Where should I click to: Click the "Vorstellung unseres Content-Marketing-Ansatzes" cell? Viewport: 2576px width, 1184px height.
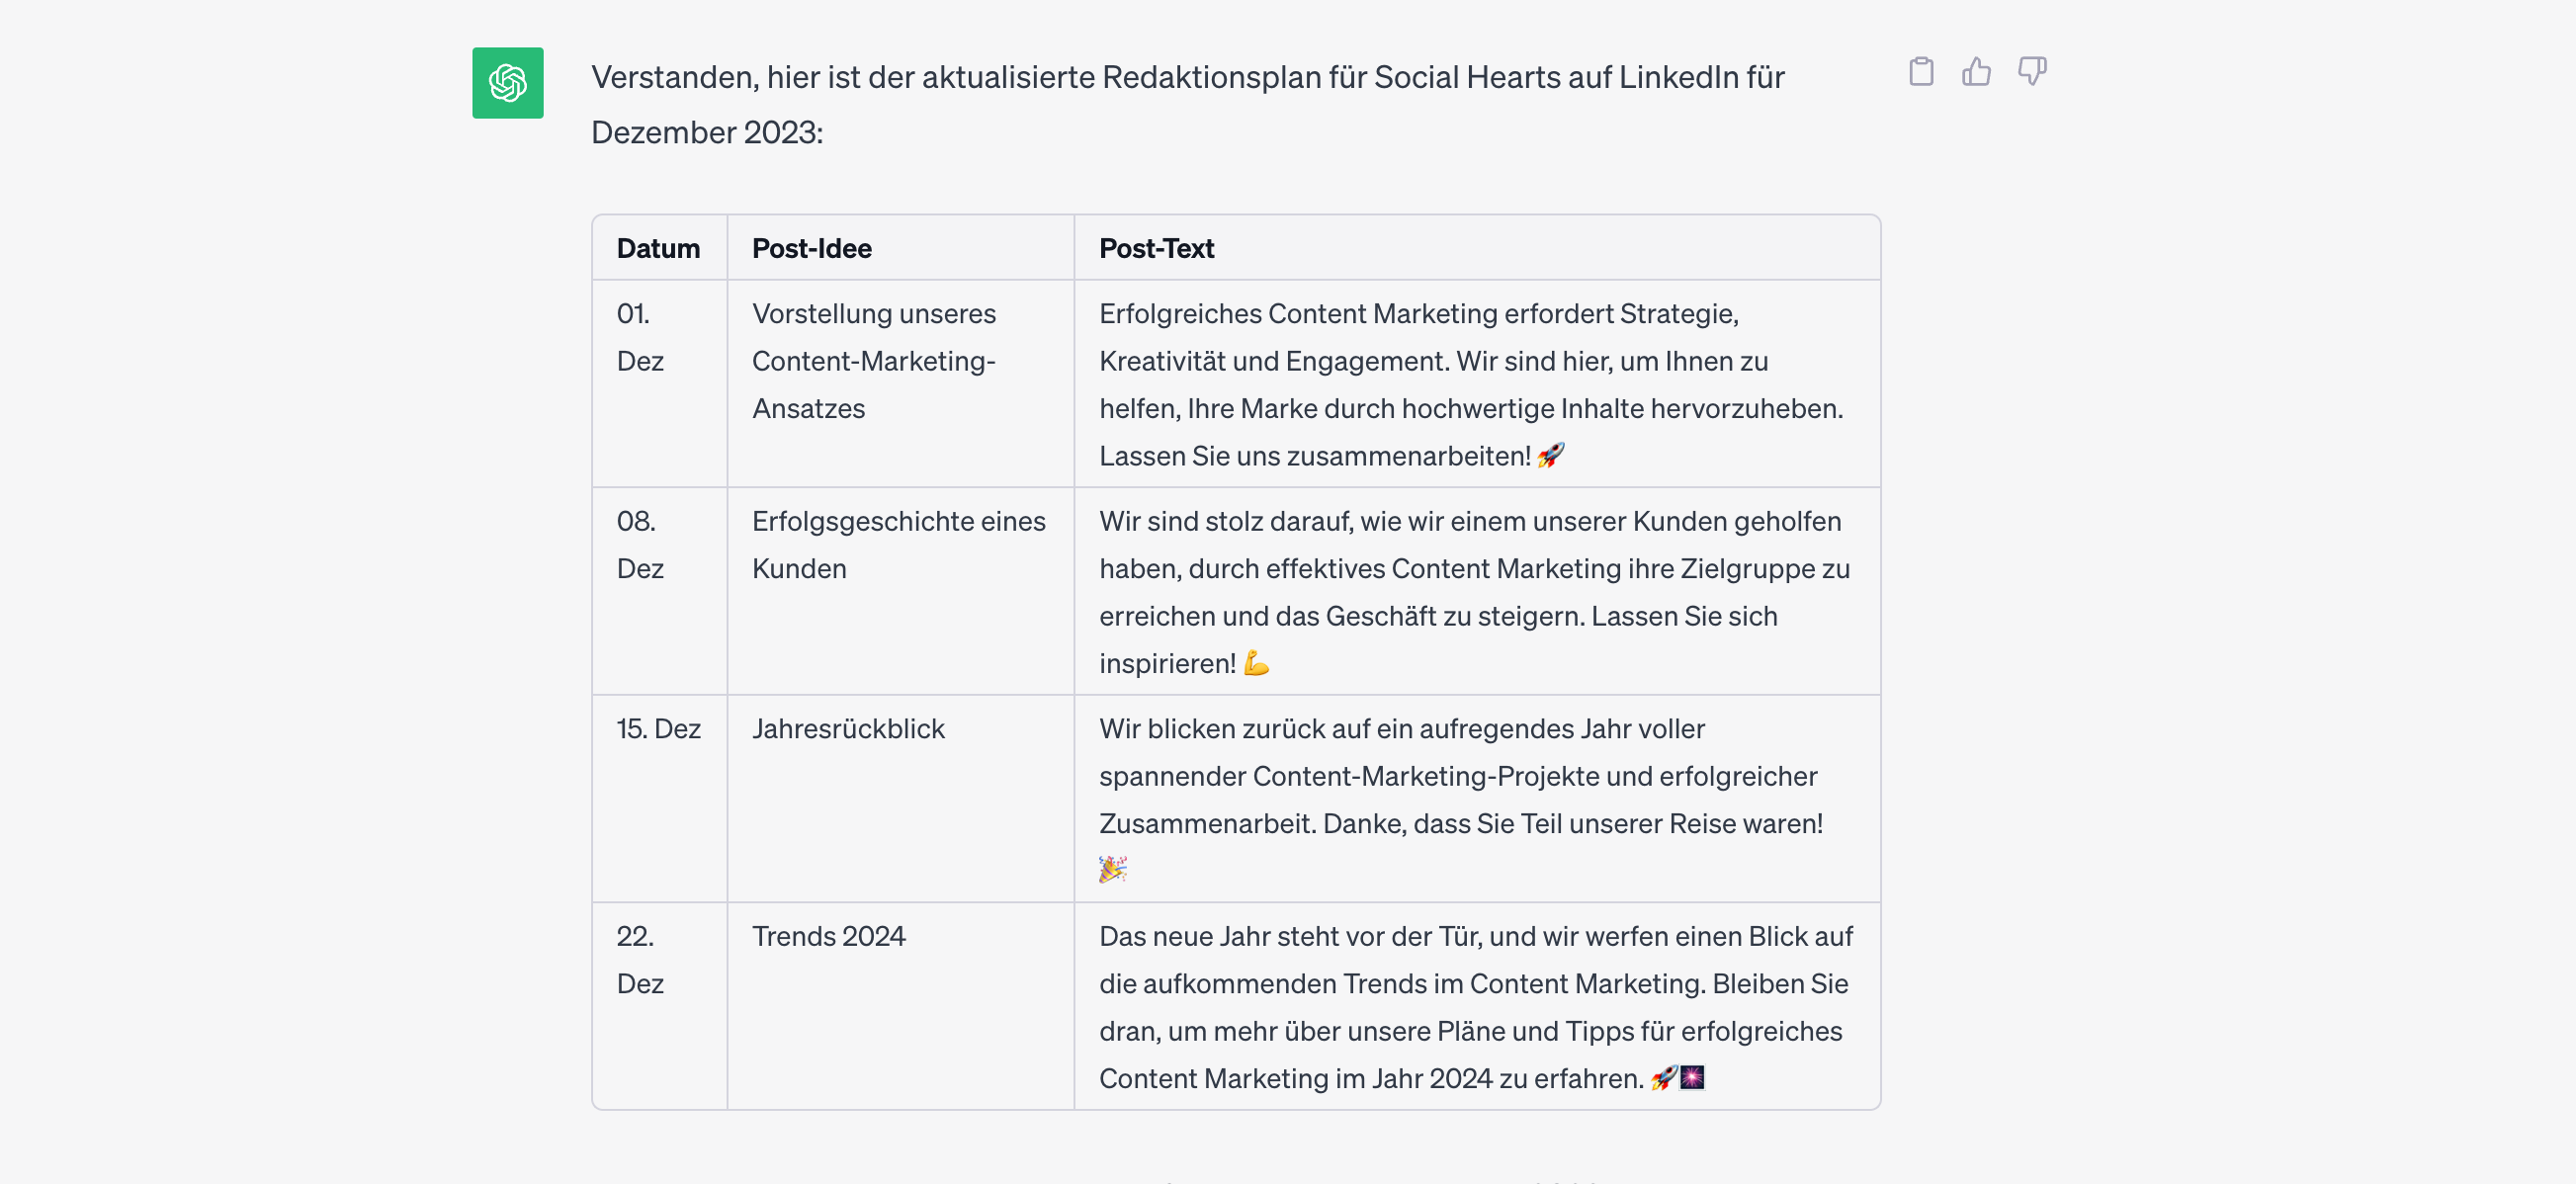pyautogui.click(x=873, y=361)
